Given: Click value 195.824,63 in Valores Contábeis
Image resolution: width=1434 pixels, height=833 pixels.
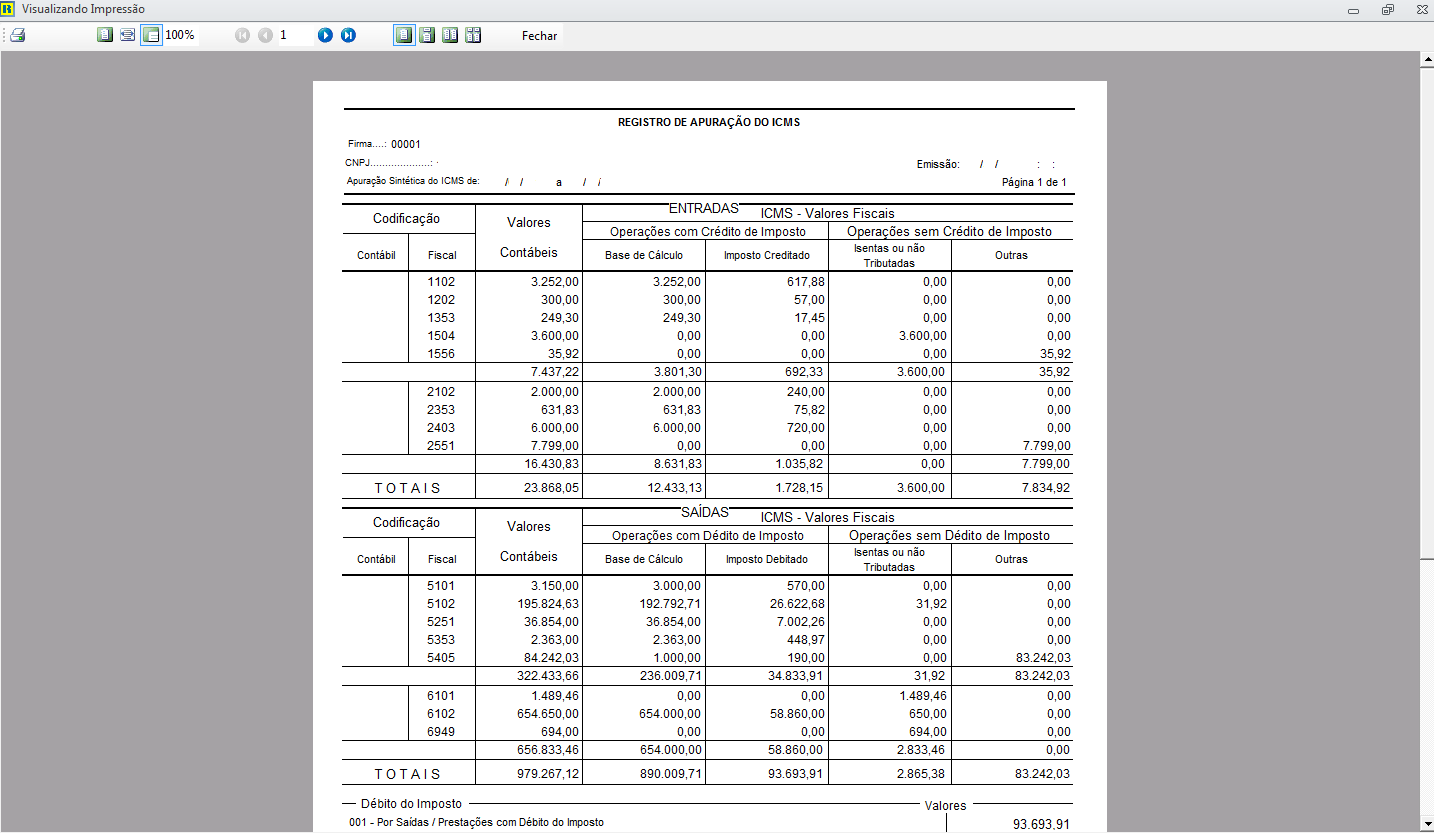Looking at the screenshot, I should pyautogui.click(x=548, y=604).
